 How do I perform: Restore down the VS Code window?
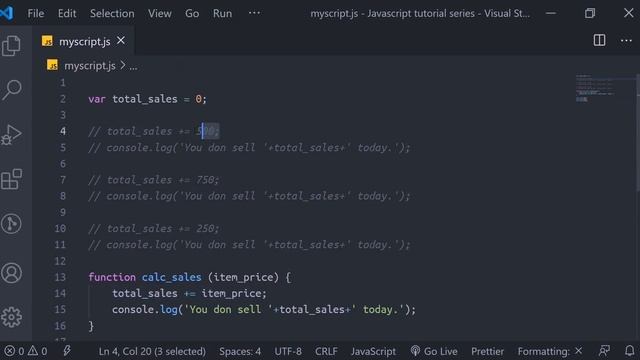click(590, 13)
